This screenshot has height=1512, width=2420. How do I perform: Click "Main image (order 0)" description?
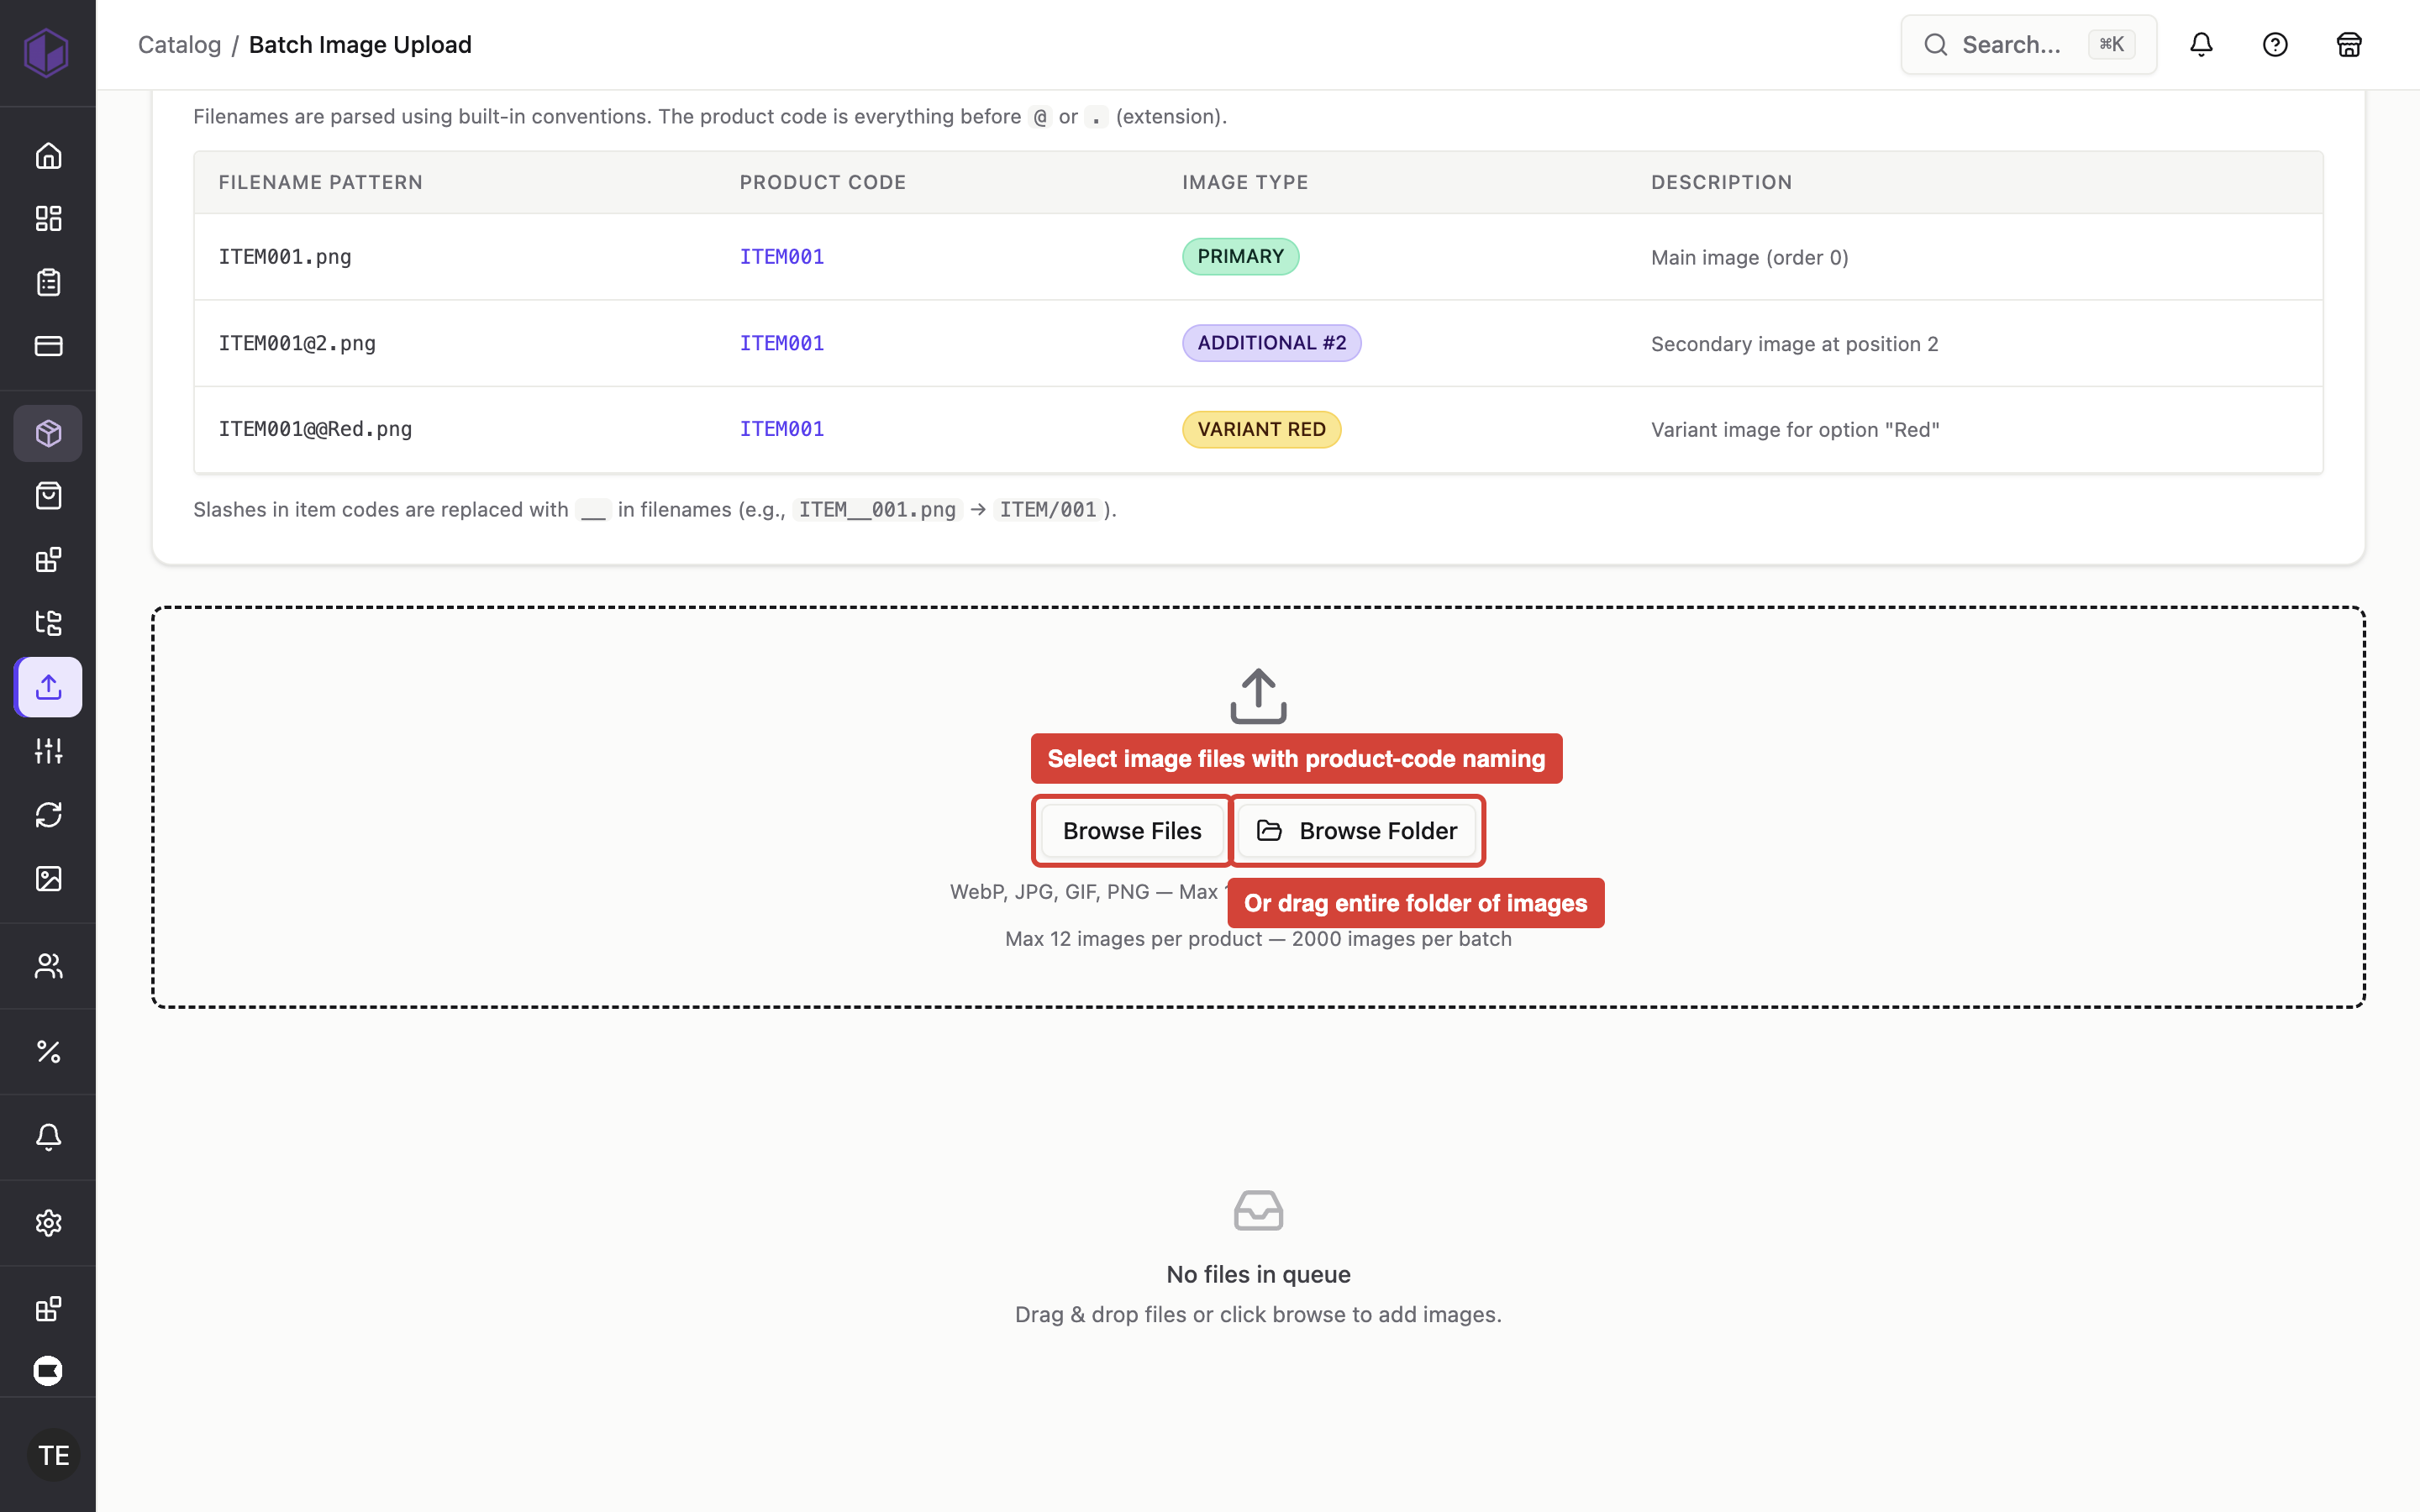(x=1749, y=258)
